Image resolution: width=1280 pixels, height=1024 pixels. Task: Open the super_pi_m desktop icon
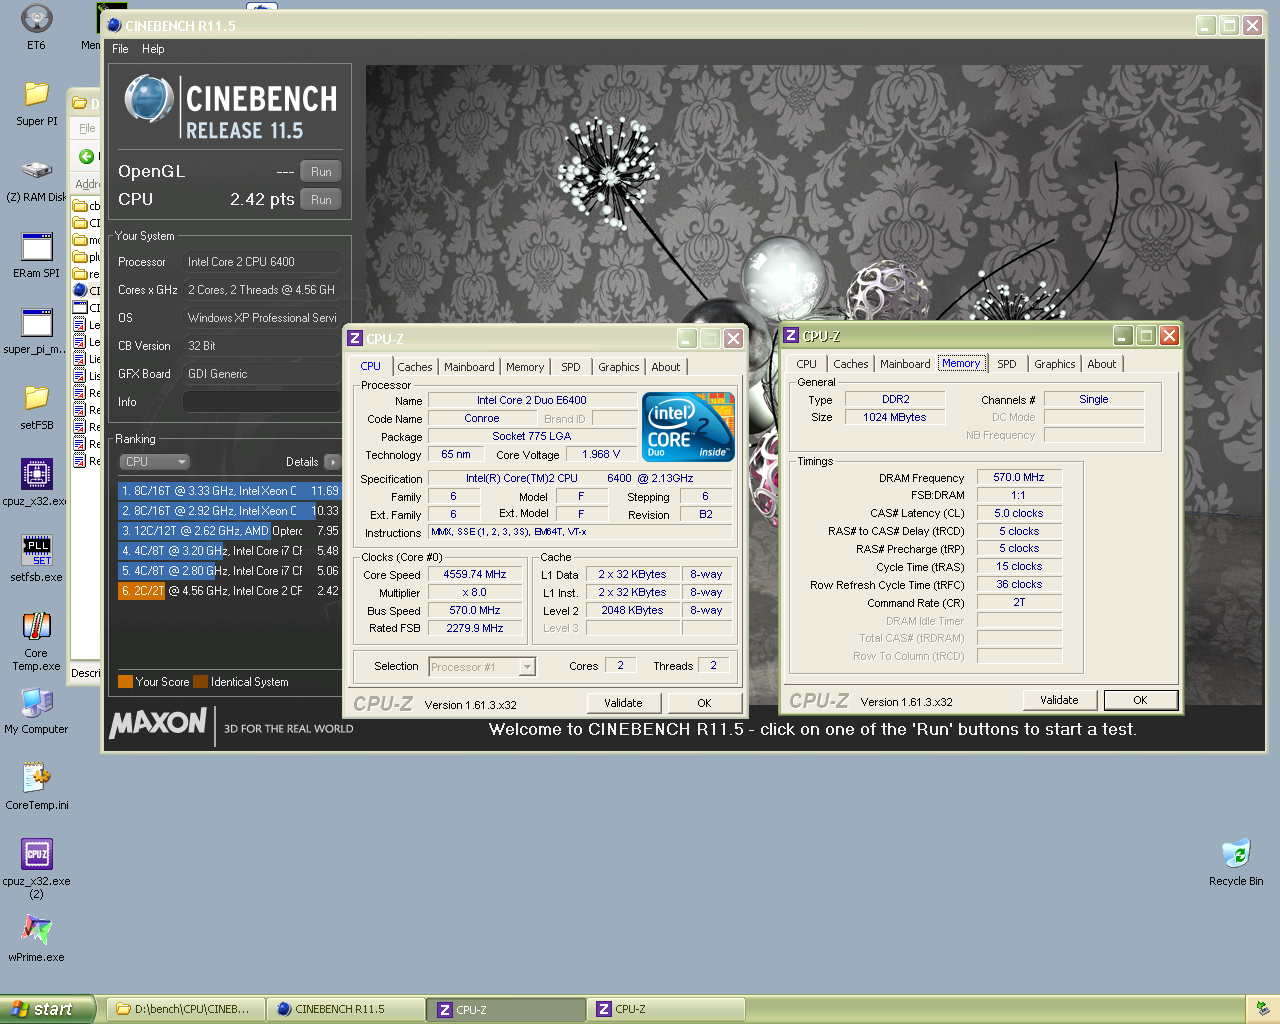tap(37, 322)
